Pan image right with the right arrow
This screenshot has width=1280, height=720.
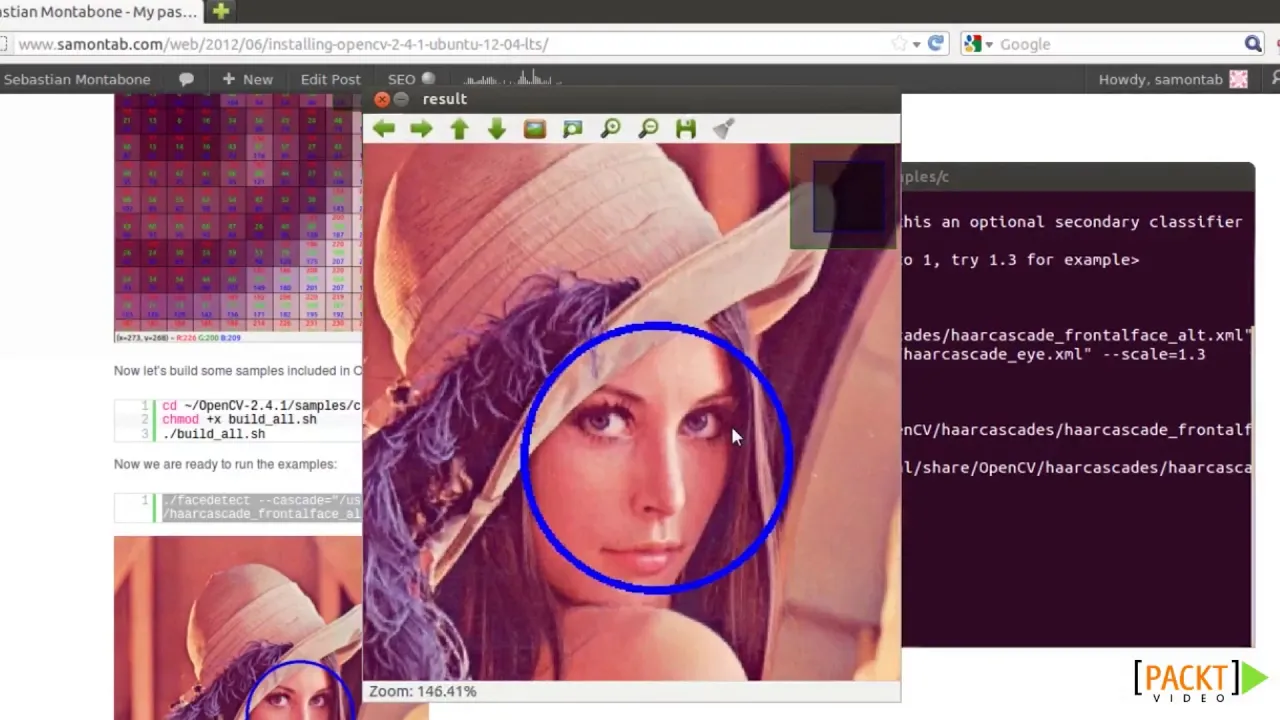(421, 129)
